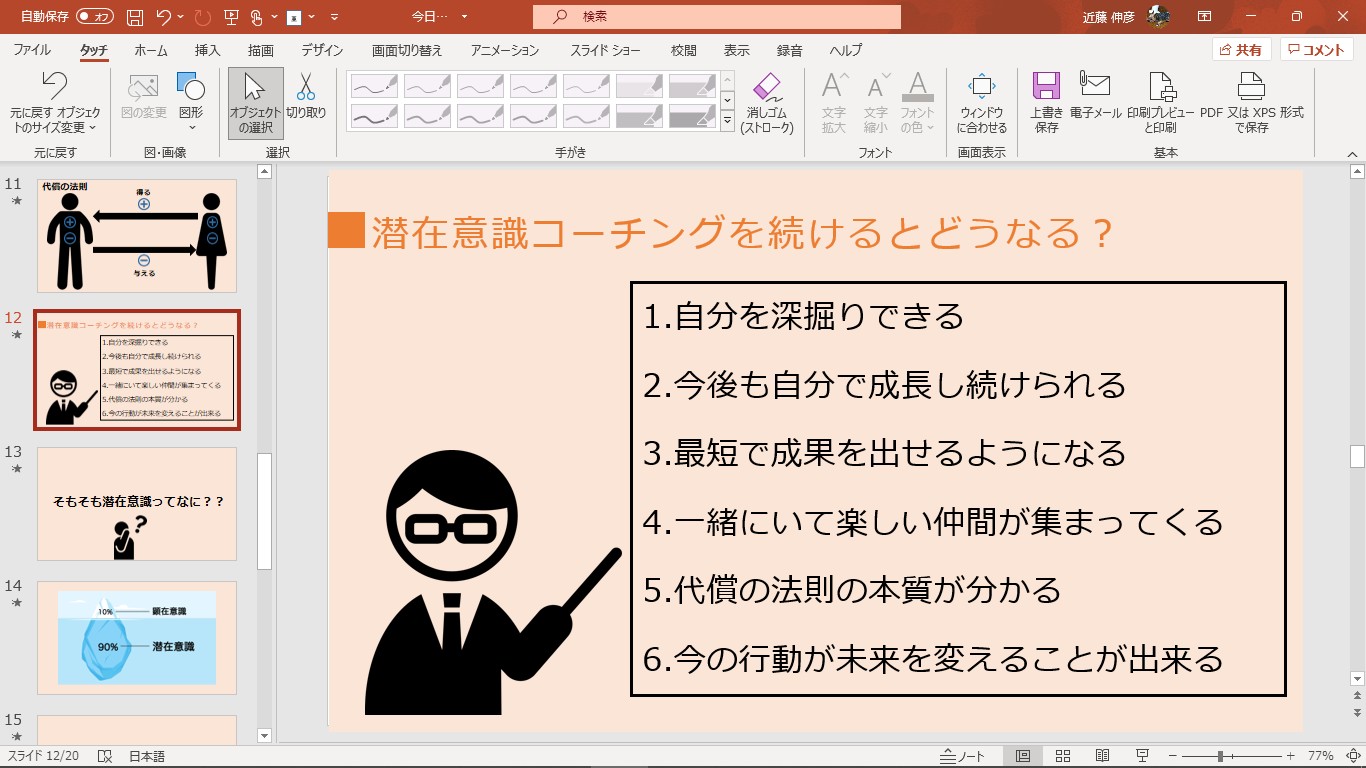Select slide 11 thumbnail 代償の法則

click(x=137, y=236)
